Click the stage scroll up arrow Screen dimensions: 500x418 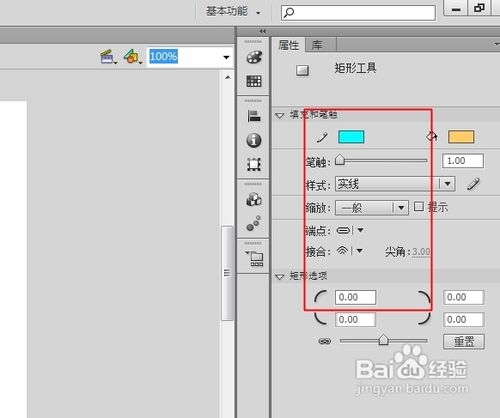click(228, 78)
